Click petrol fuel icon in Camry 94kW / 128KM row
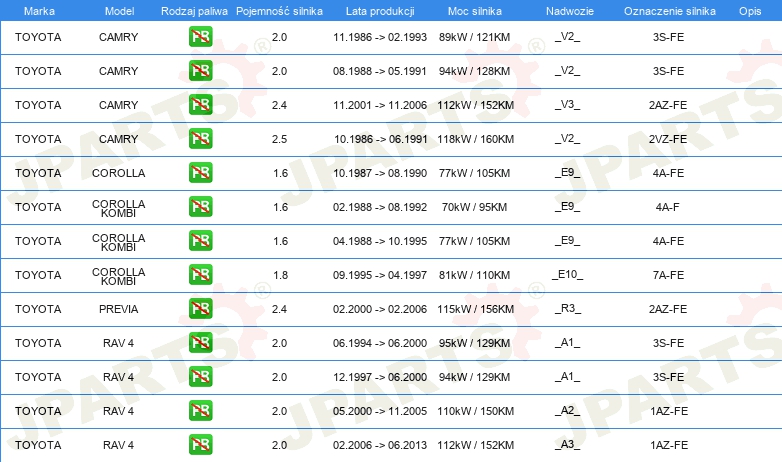The width and height of the screenshot is (782, 462). tap(200, 71)
